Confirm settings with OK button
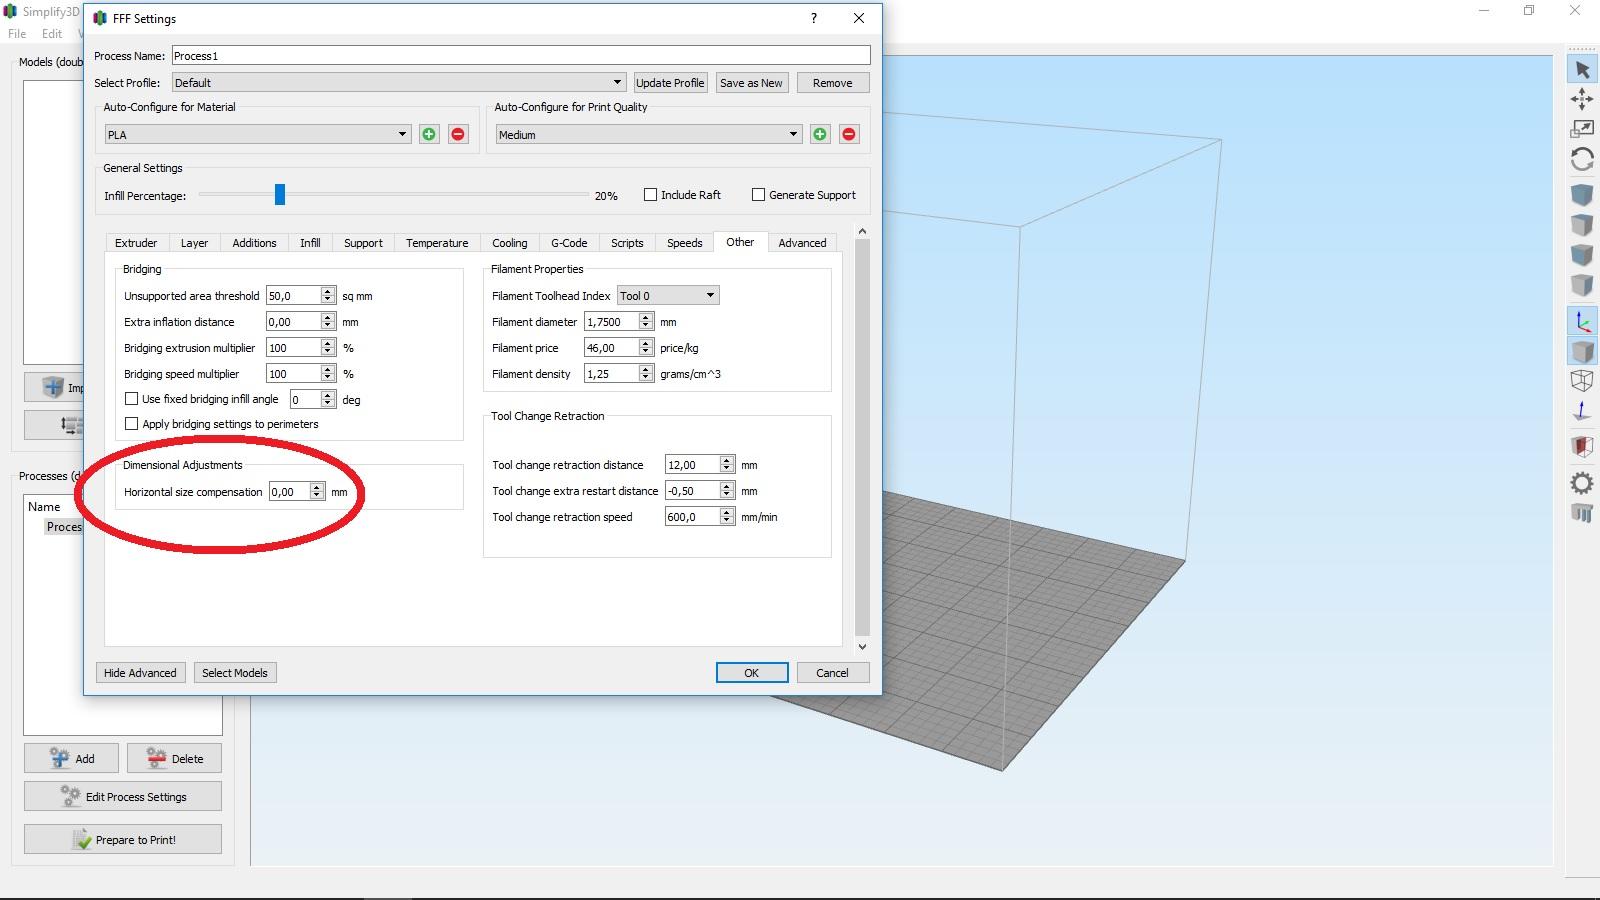The height and width of the screenshot is (900, 1600). pos(752,673)
